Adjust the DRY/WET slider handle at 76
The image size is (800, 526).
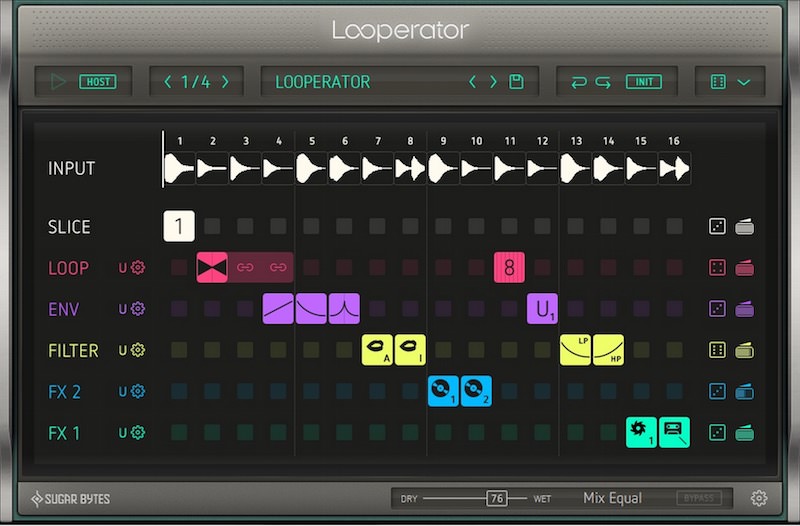point(496,498)
